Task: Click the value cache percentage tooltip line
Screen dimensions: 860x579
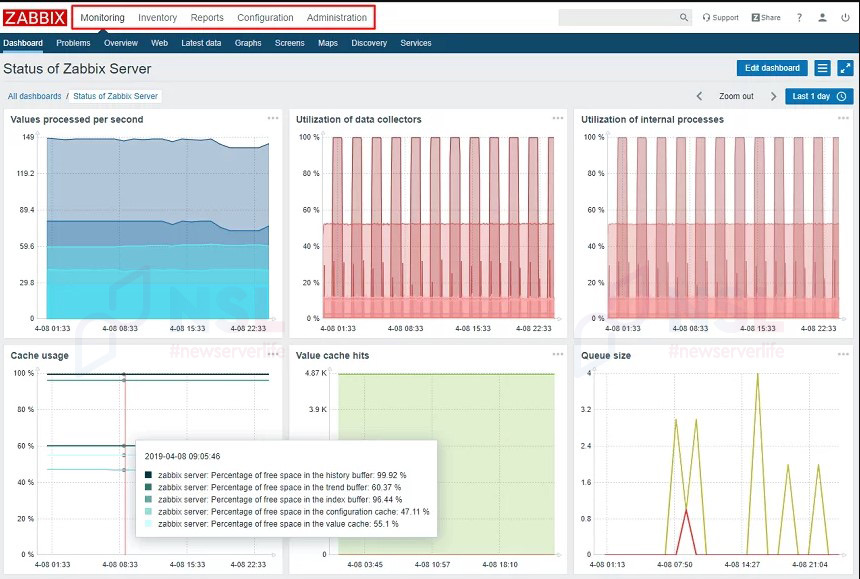Action: click(x=278, y=524)
